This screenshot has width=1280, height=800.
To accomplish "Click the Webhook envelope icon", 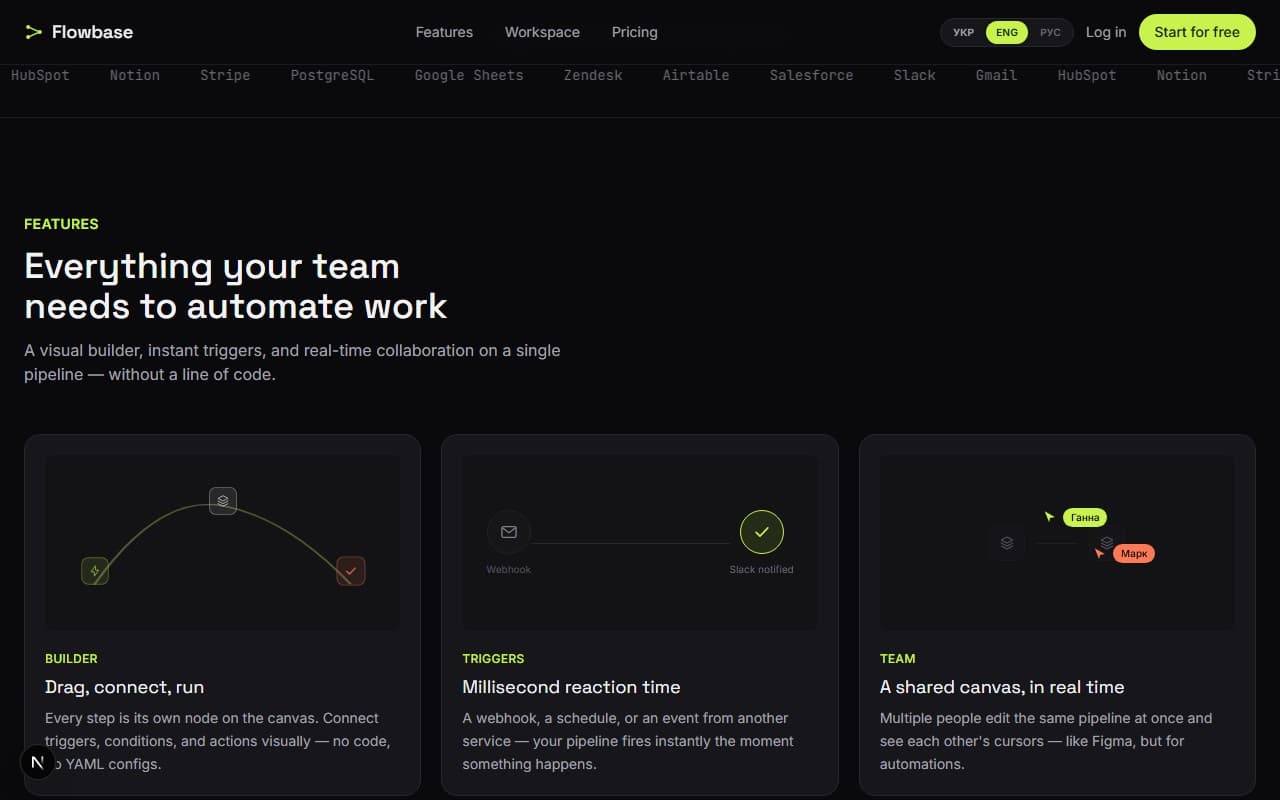I will coord(509,532).
